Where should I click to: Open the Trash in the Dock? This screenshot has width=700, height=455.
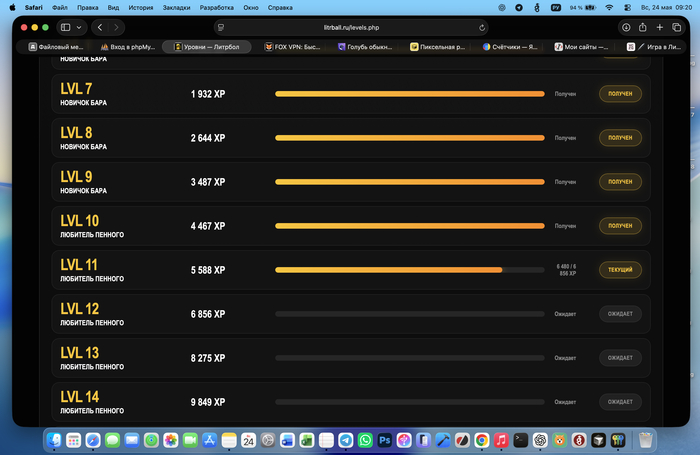tap(646, 440)
